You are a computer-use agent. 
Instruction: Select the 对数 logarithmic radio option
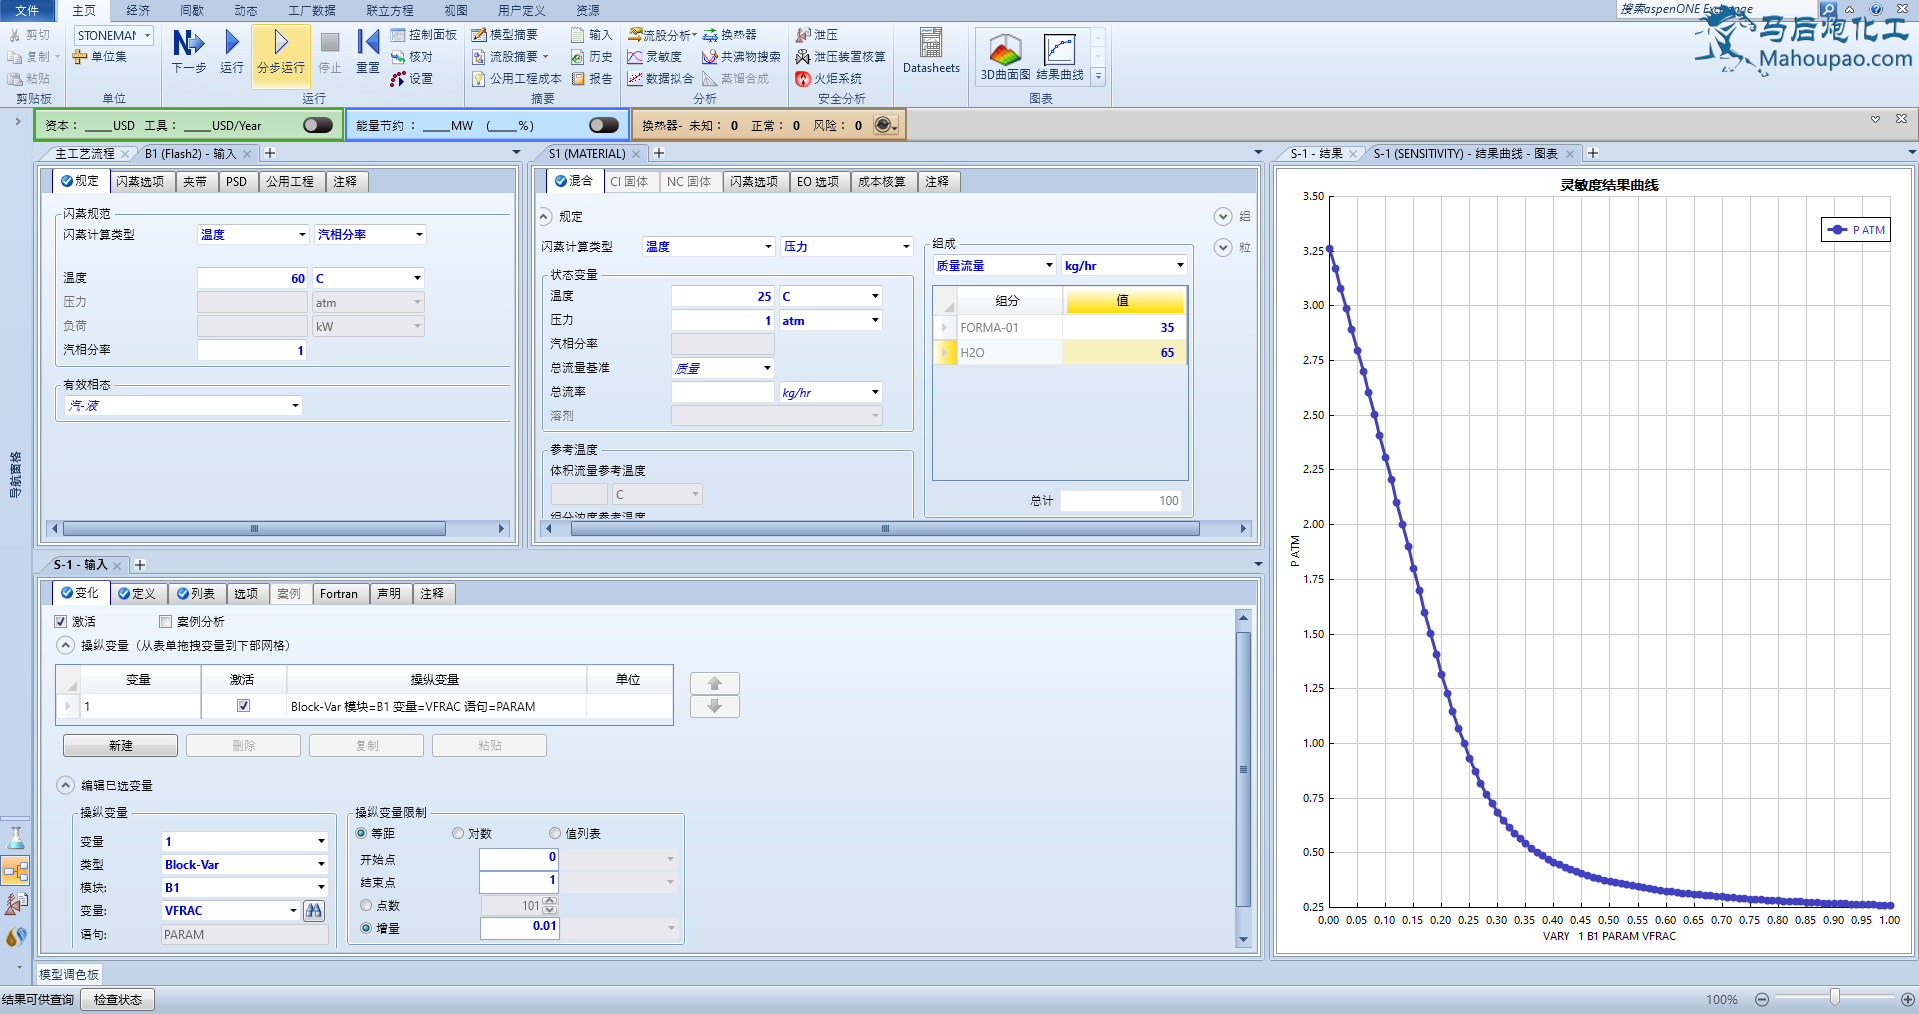[458, 833]
